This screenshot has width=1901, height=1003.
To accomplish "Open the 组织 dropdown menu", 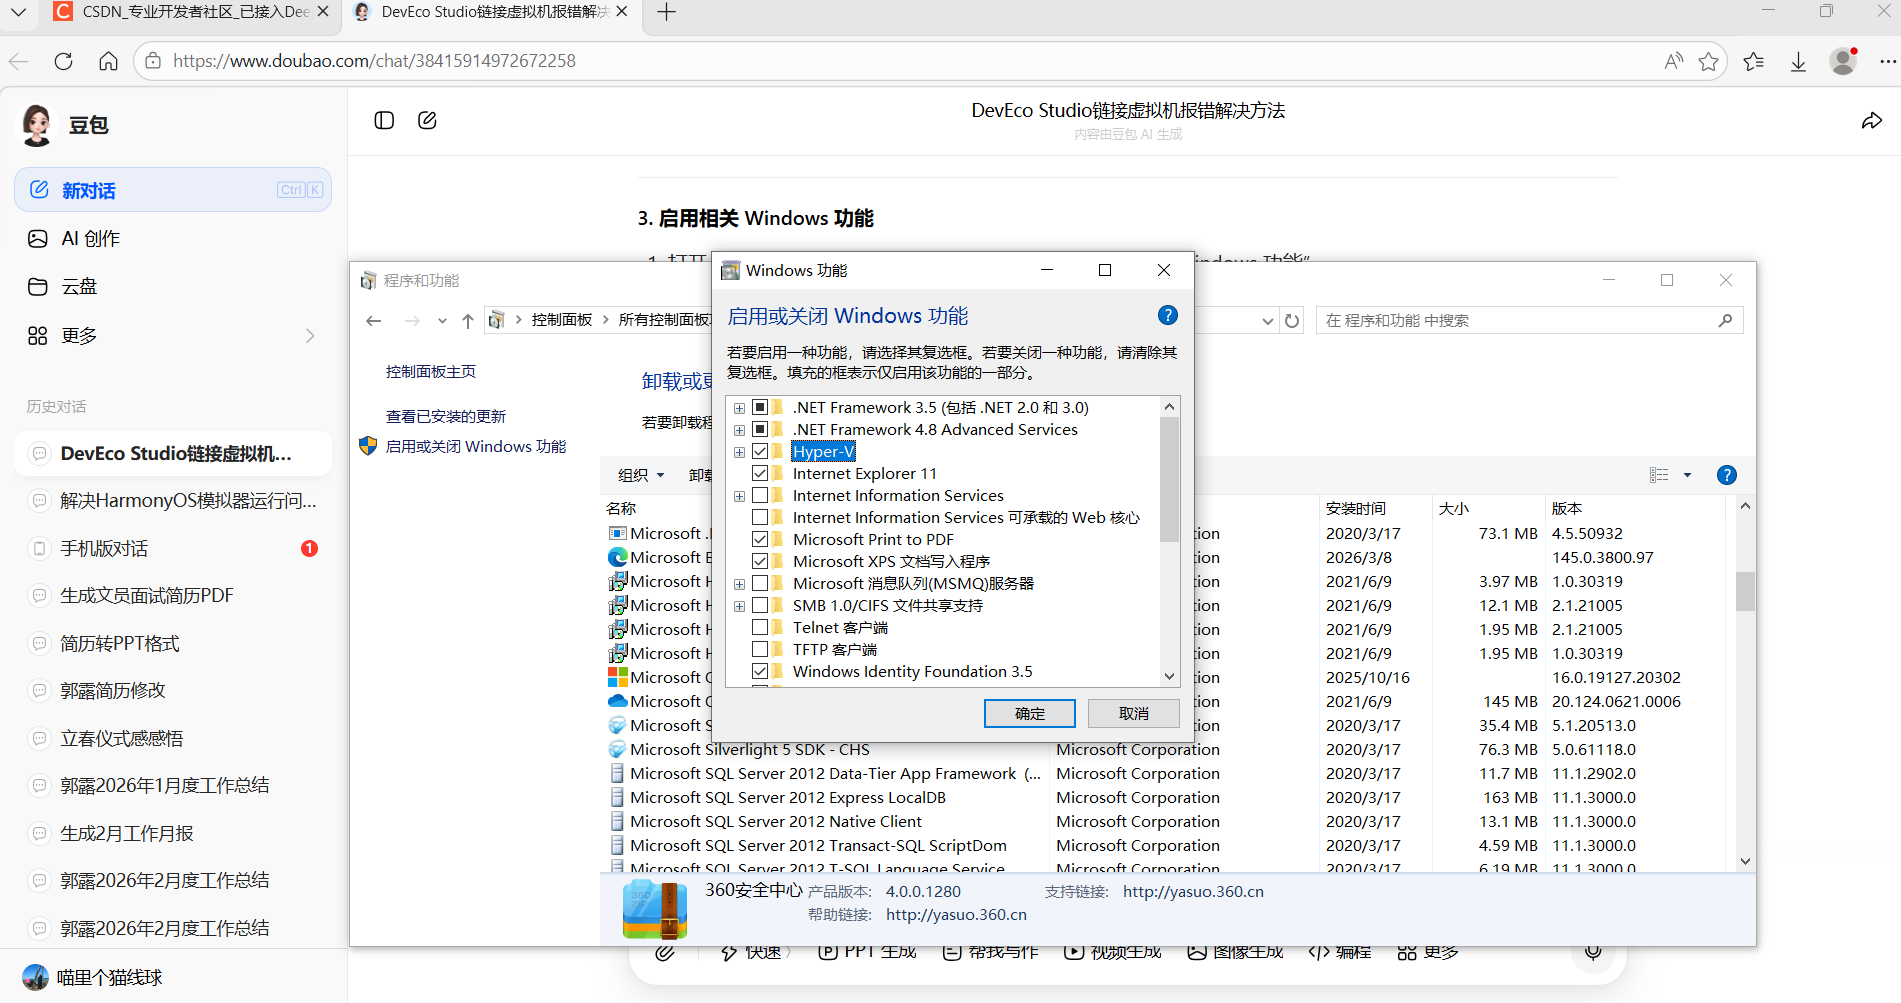I will pyautogui.click(x=641, y=475).
